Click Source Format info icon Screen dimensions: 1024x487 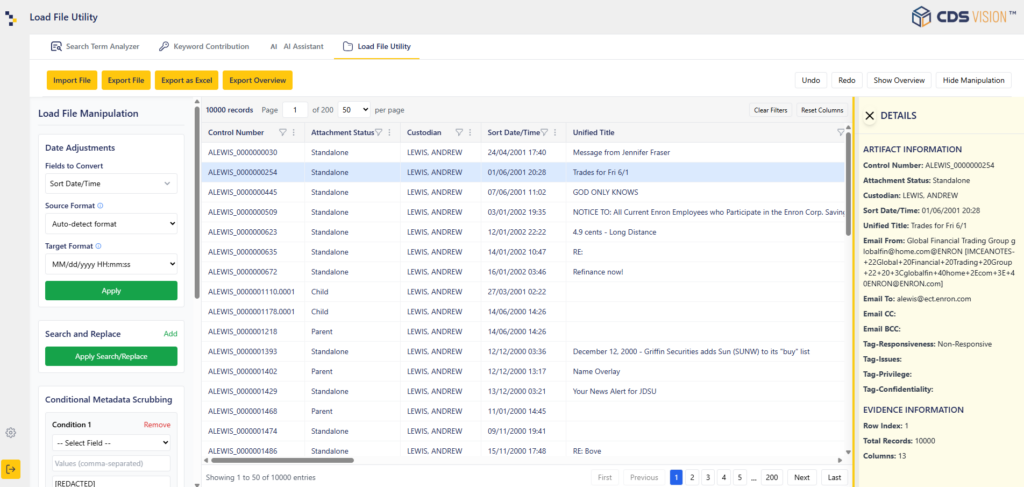click(x=100, y=206)
